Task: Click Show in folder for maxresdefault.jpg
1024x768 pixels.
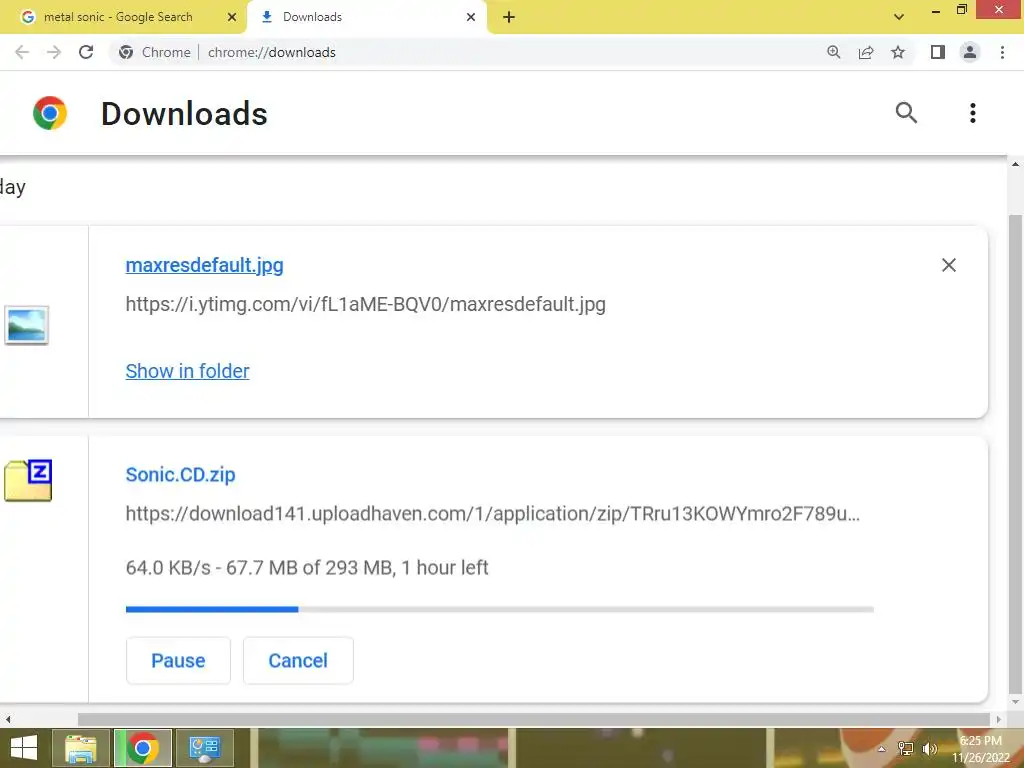Action: coord(187,371)
